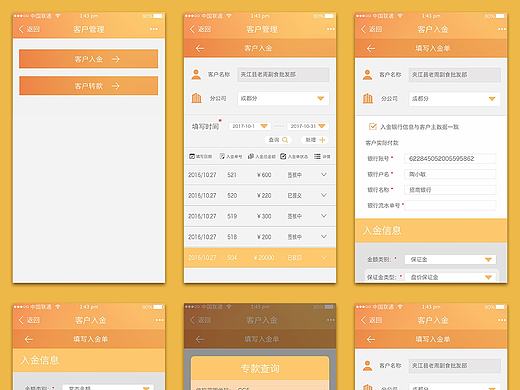Click amount ¥600 in row 521
This screenshot has width=520, height=390.
(264, 175)
